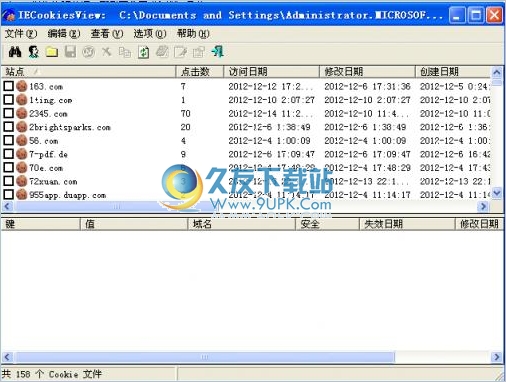This screenshot has height=382, width=506.
Task: Sort by upper 修改日期 column header
Action: pos(367,72)
